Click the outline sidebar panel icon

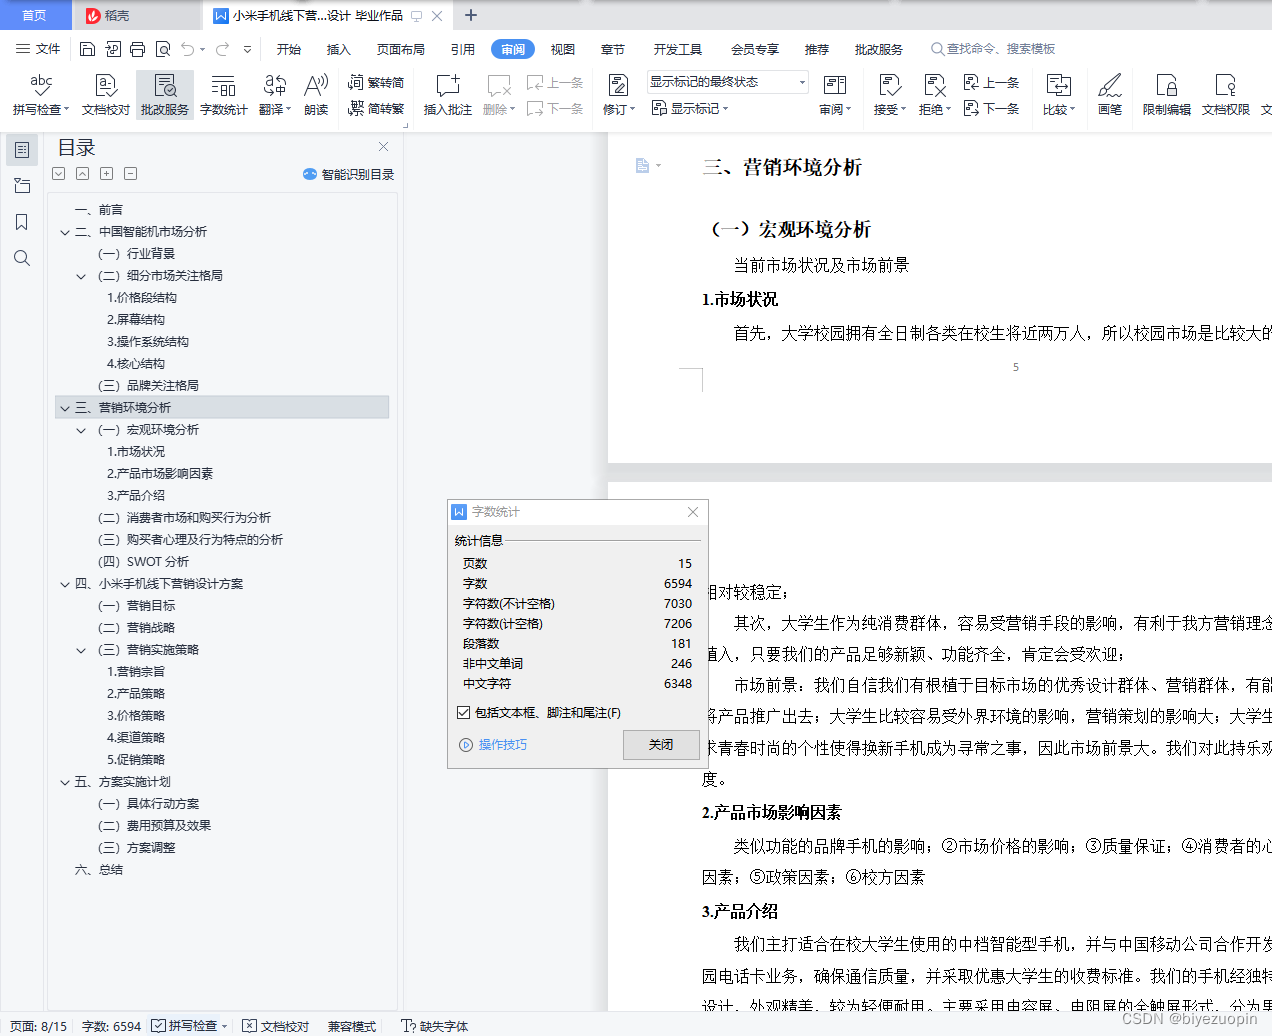point(21,150)
